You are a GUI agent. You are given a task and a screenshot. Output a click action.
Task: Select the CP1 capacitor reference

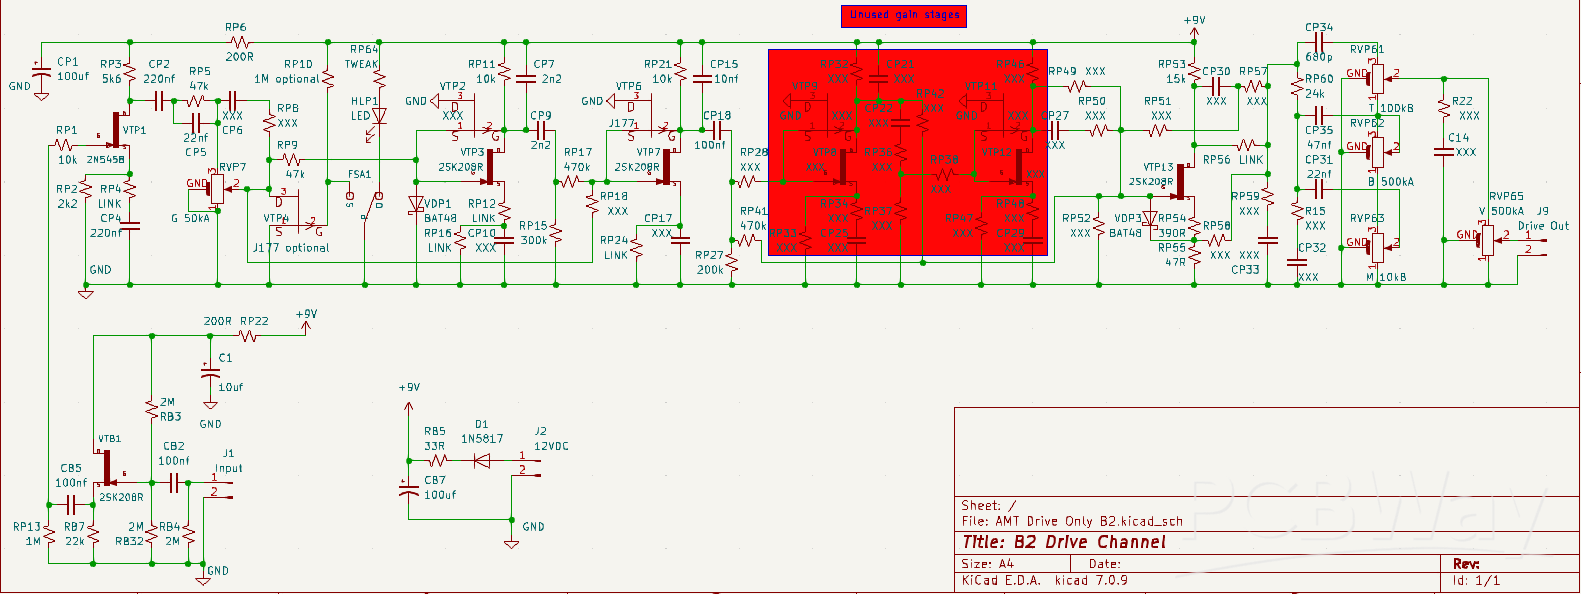click(67, 62)
